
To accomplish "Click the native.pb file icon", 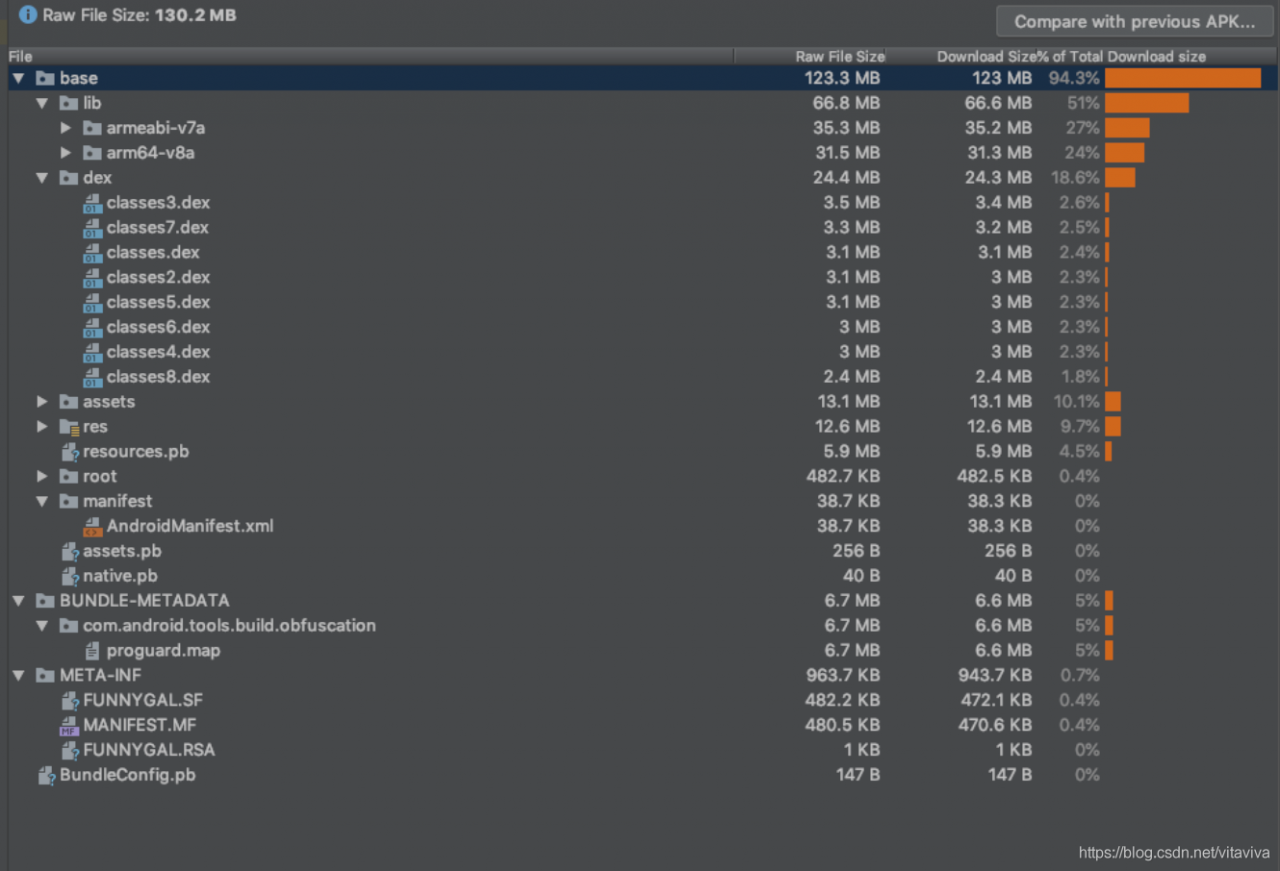I will point(70,576).
